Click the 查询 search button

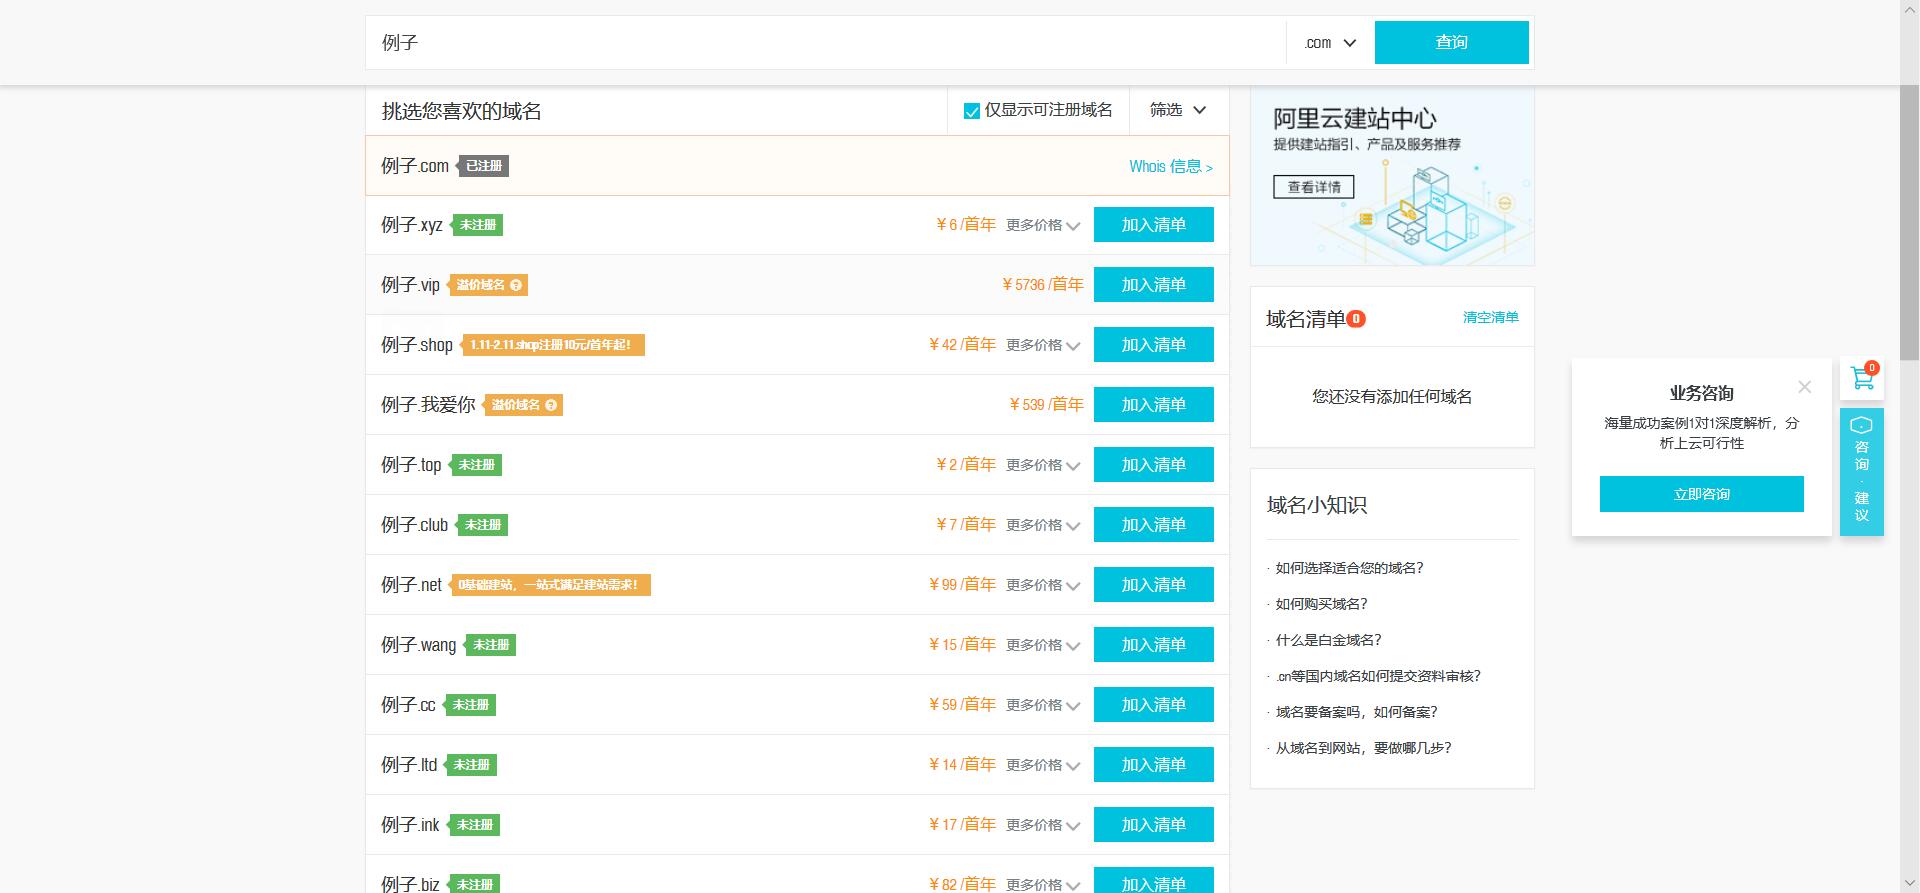point(1451,42)
